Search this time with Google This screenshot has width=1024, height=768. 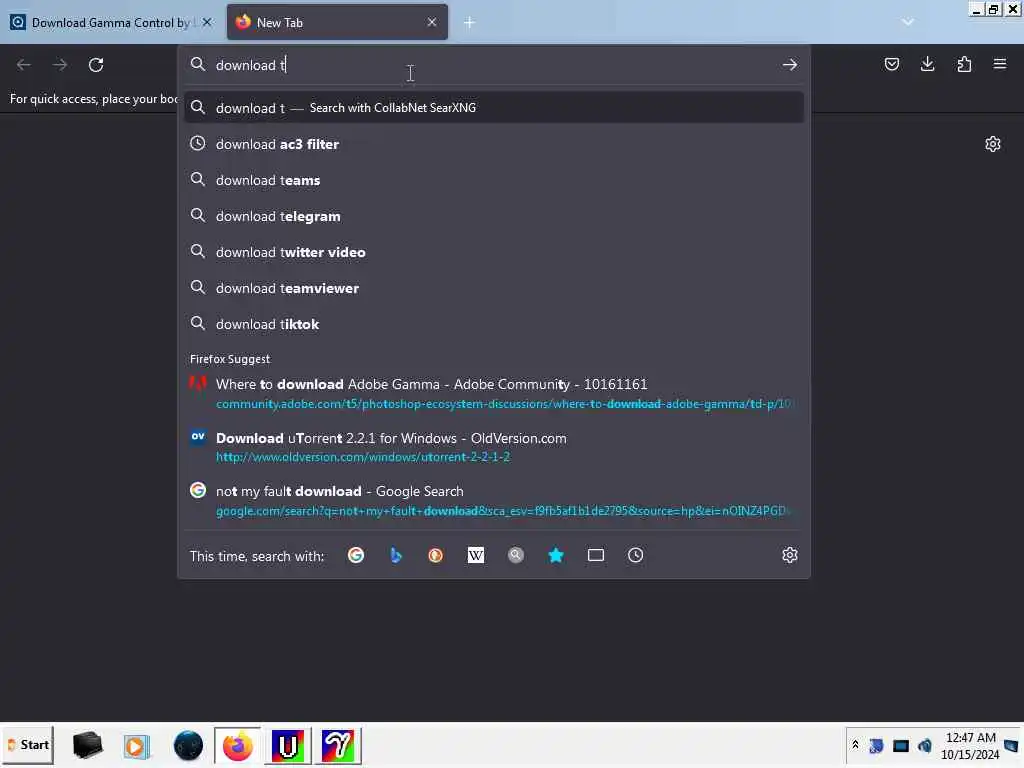pyautogui.click(x=356, y=555)
